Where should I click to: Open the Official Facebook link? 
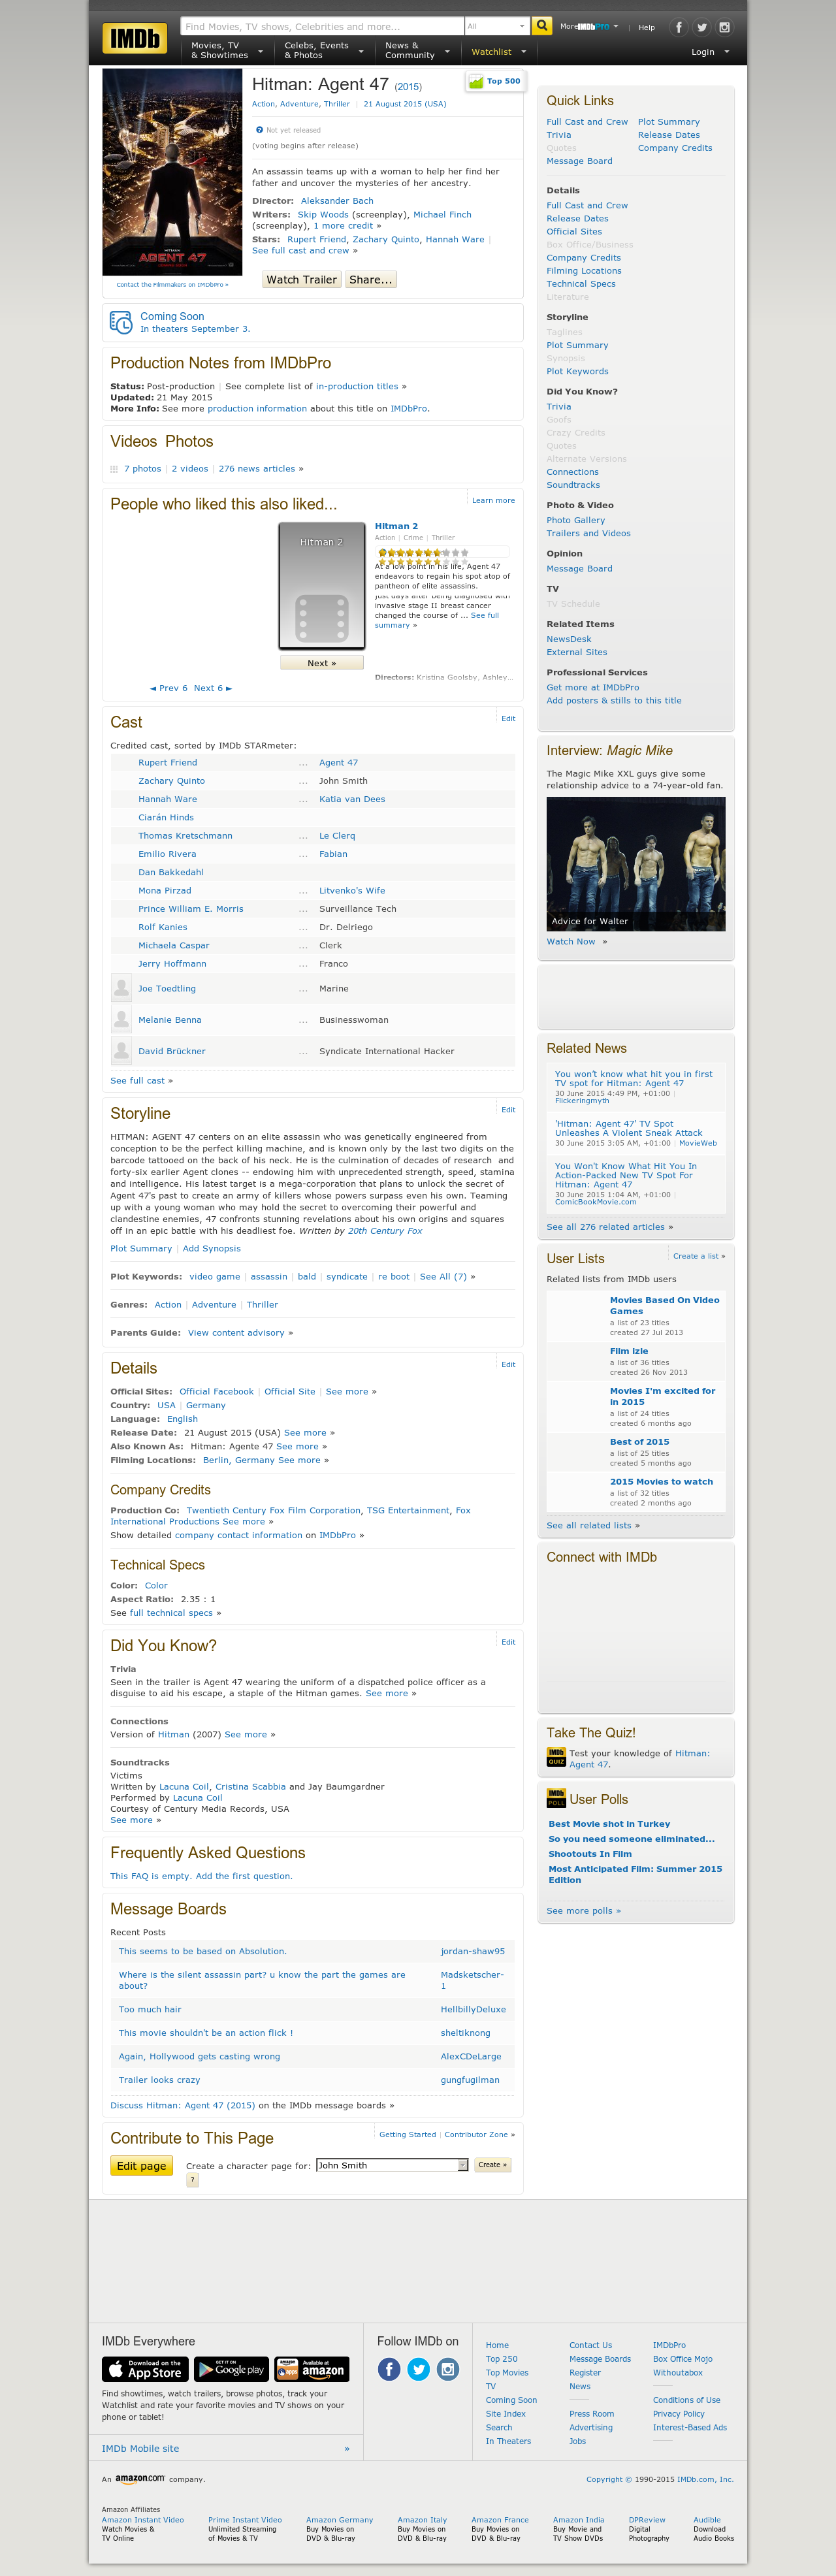point(216,1392)
